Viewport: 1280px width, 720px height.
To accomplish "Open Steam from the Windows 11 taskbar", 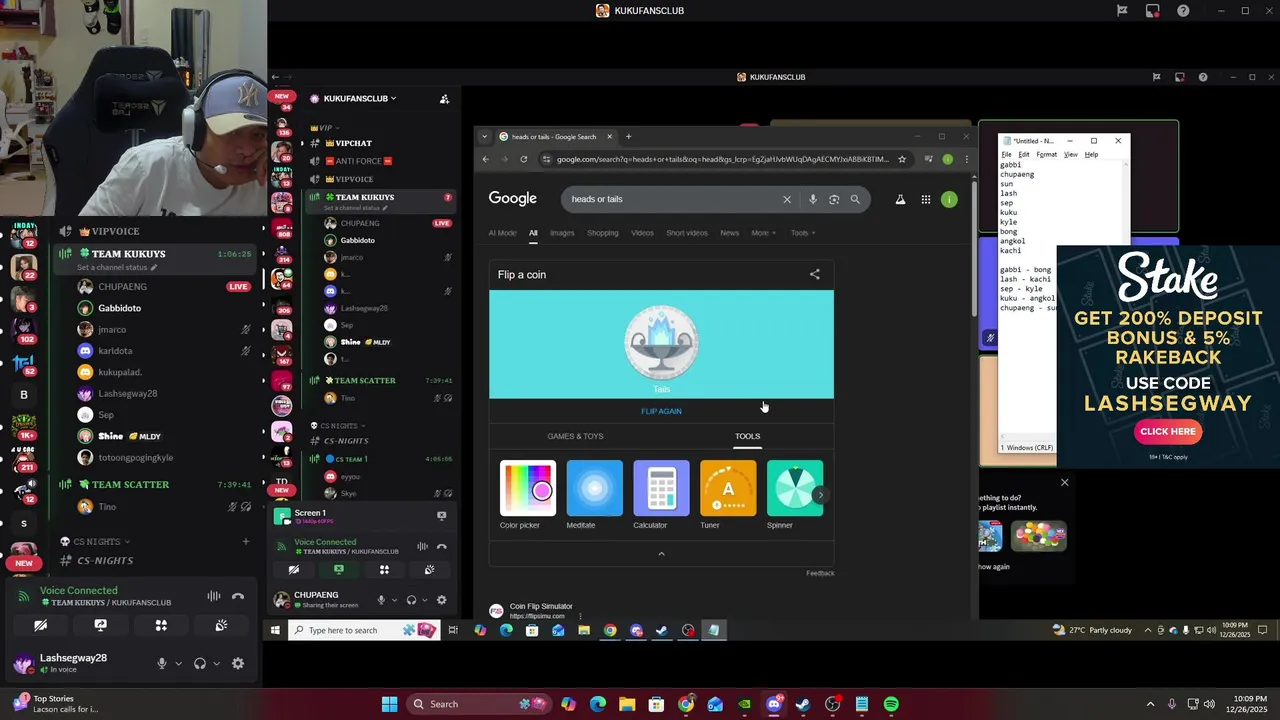I will pos(802,704).
